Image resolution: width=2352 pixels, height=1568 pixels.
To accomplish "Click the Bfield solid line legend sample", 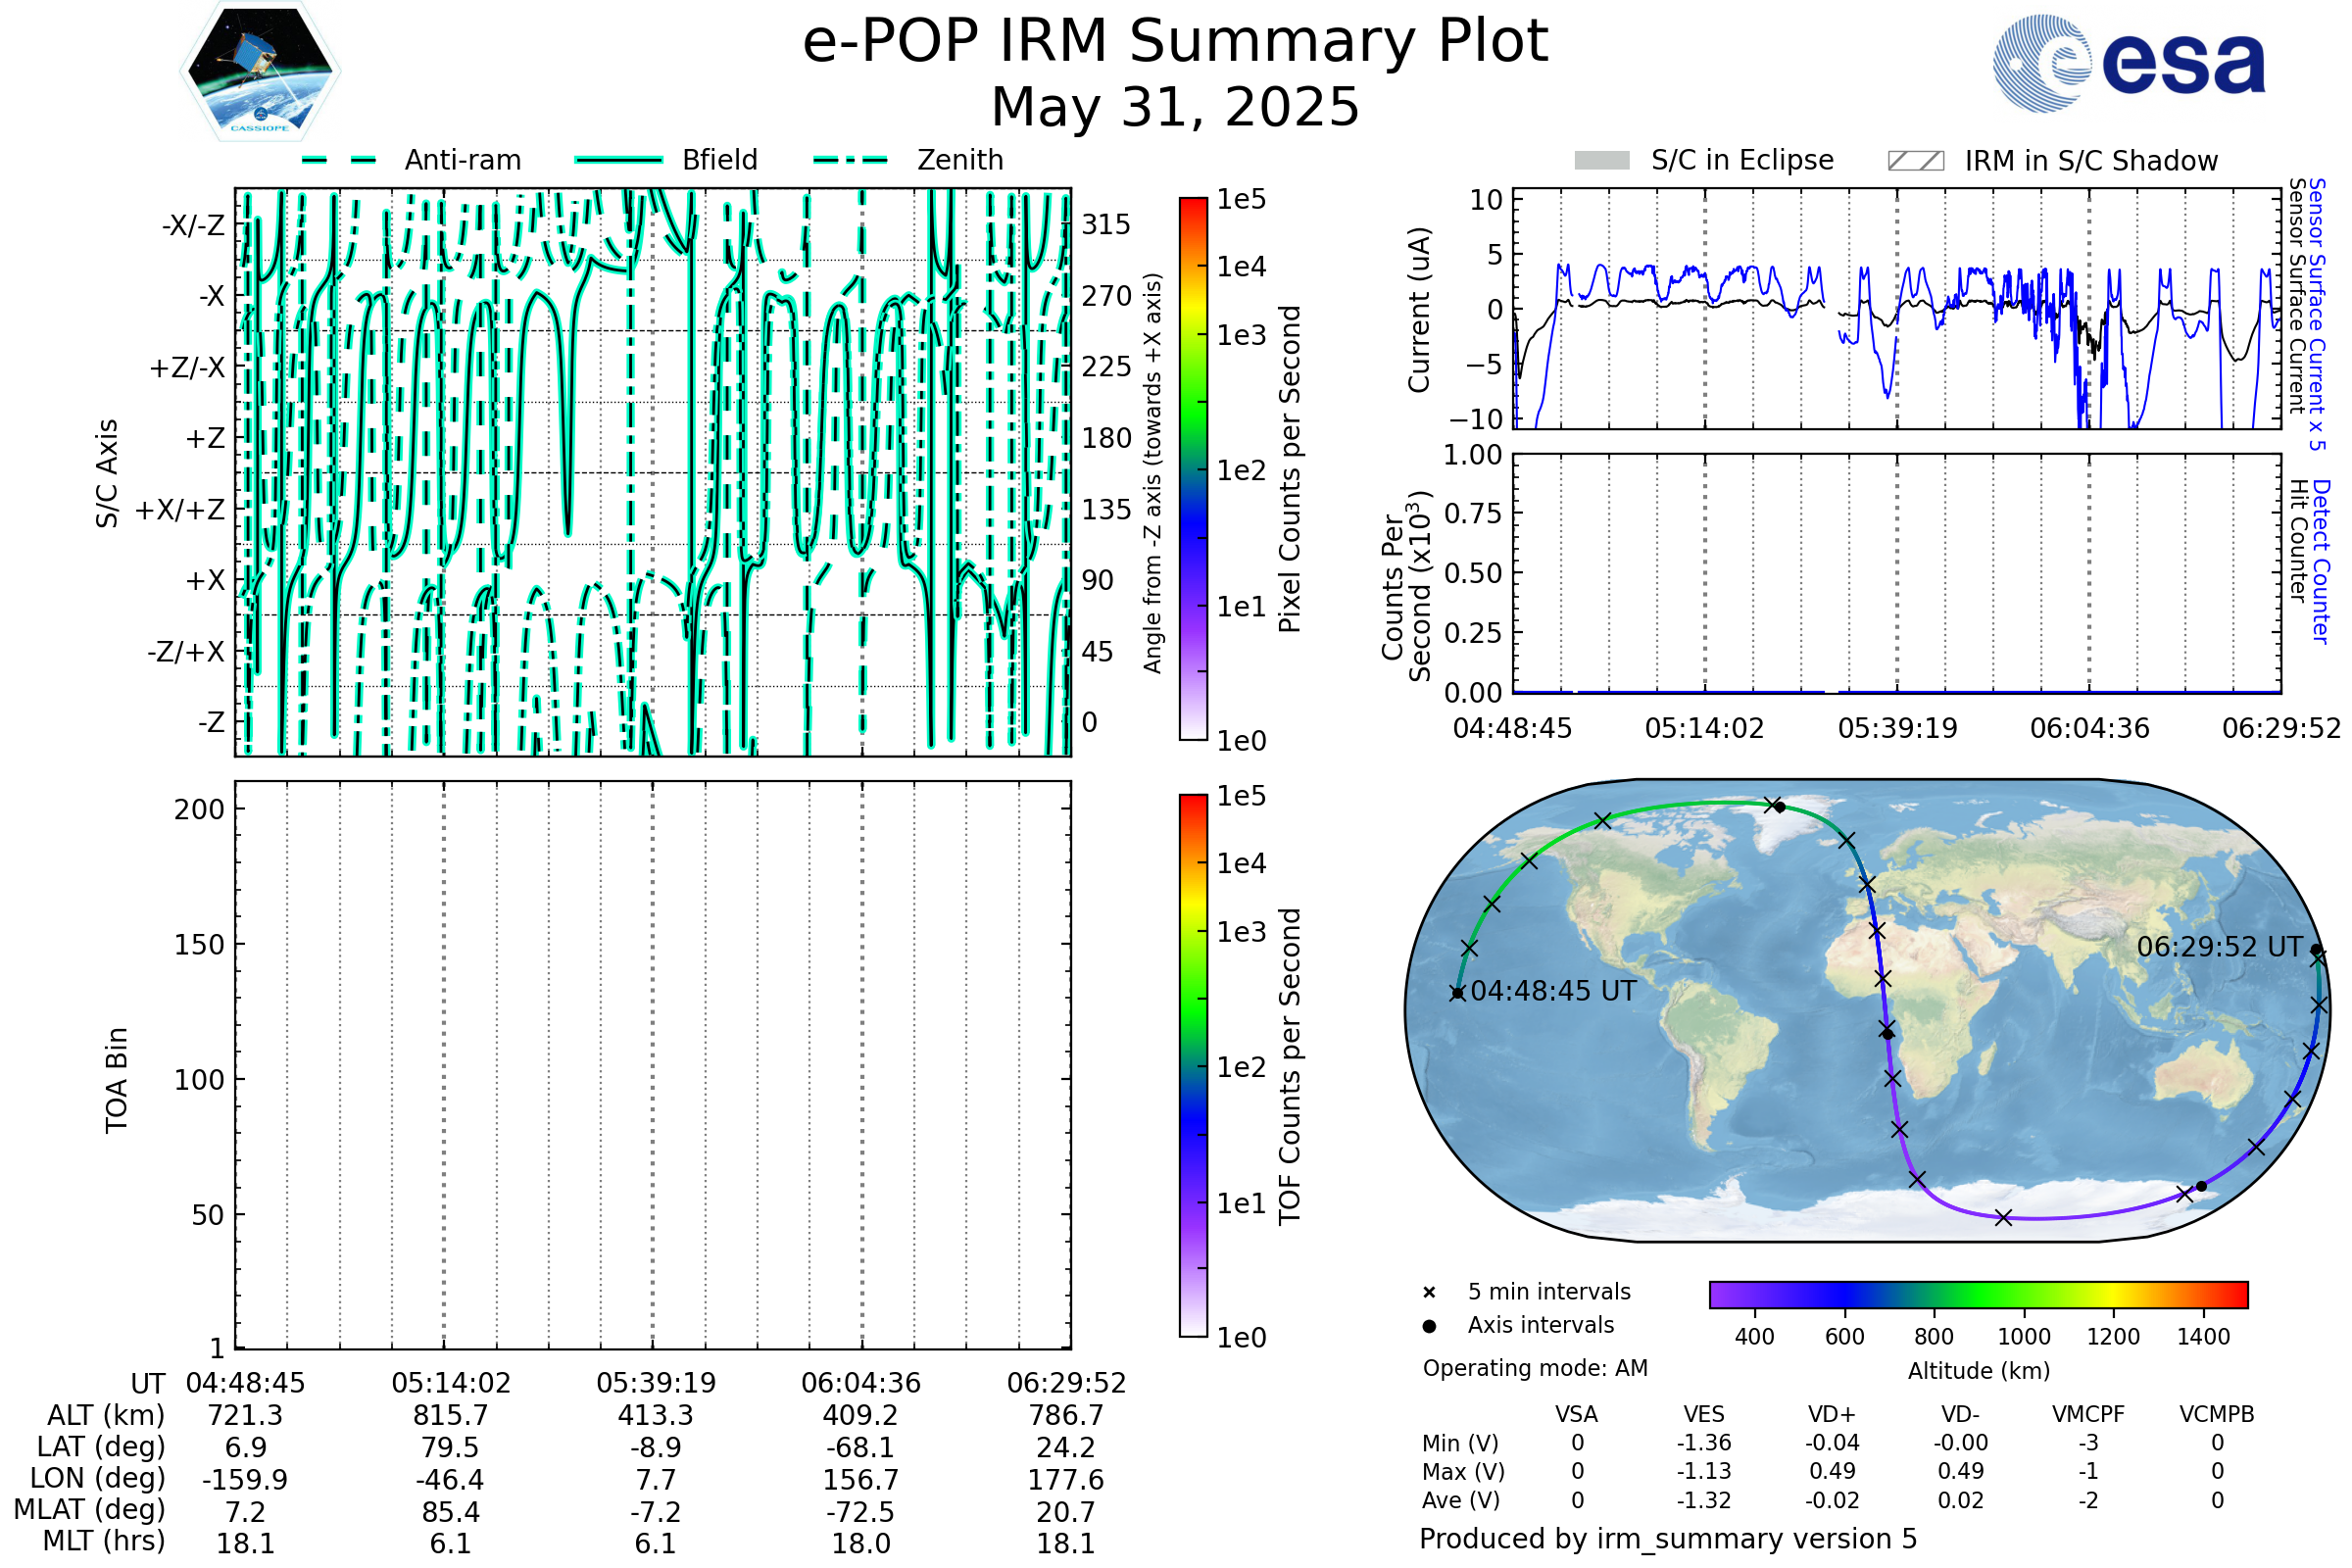I will click(x=618, y=160).
